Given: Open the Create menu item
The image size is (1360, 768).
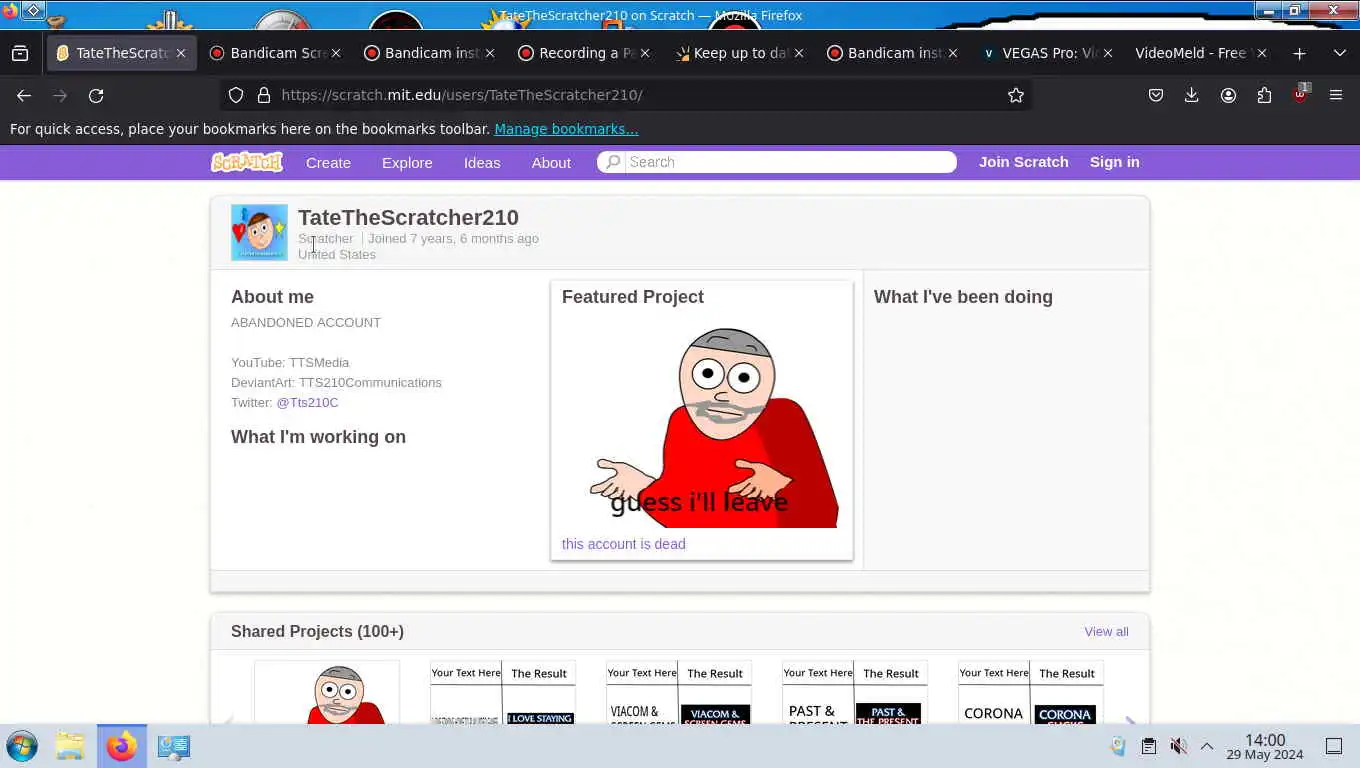Looking at the screenshot, I should pyautogui.click(x=328, y=162).
